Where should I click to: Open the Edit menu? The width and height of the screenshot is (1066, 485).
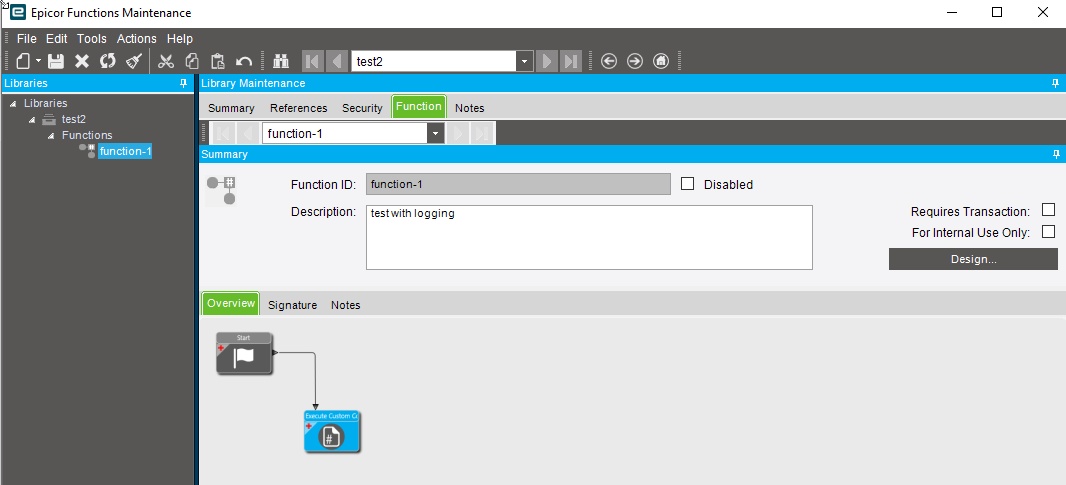[56, 39]
